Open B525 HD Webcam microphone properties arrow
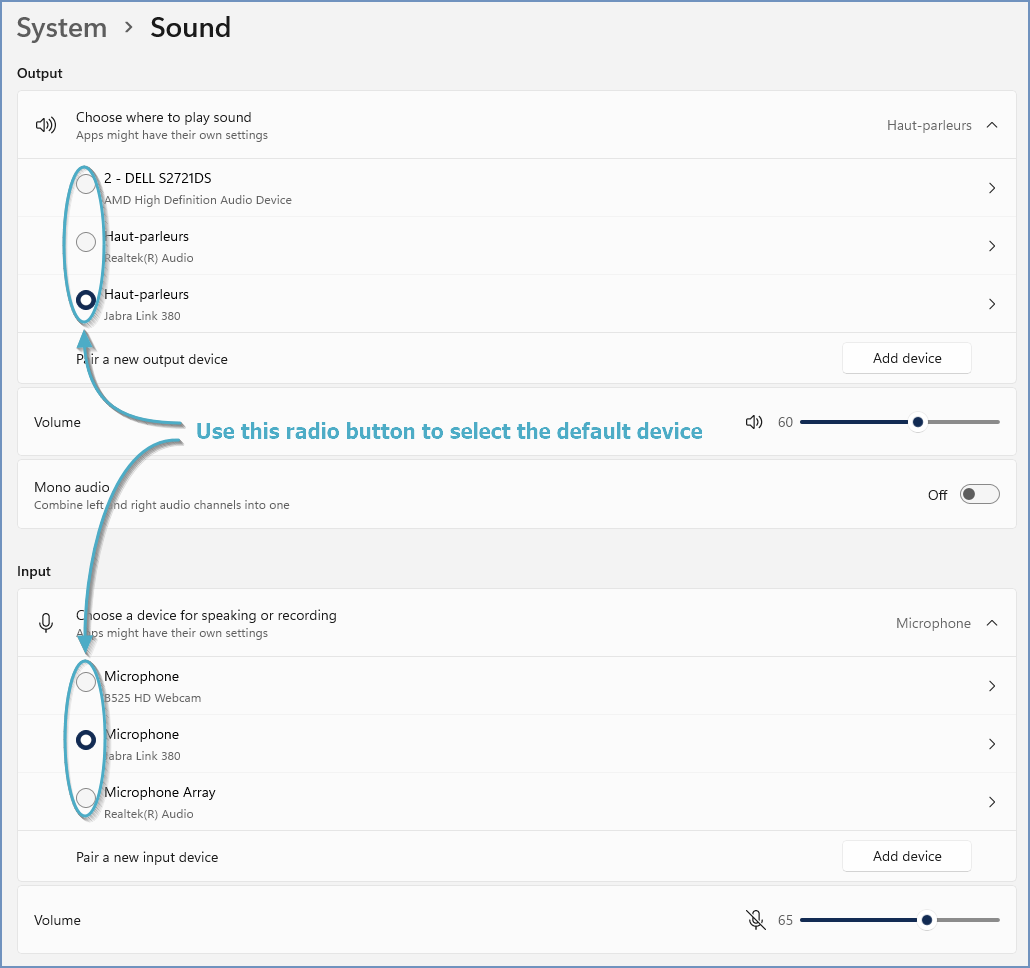Image resolution: width=1030 pixels, height=968 pixels. click(x=992, y=686)
